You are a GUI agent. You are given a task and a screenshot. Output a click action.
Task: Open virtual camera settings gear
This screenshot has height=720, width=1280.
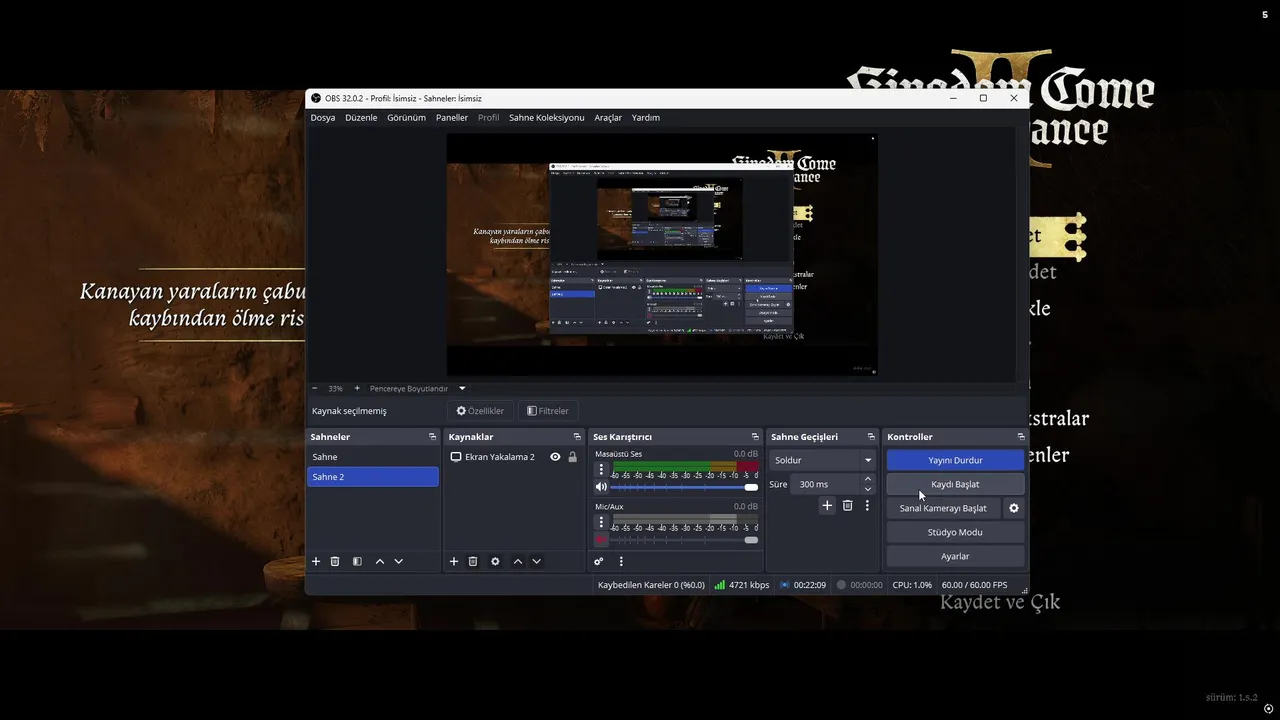click(x=1014, y=508)
